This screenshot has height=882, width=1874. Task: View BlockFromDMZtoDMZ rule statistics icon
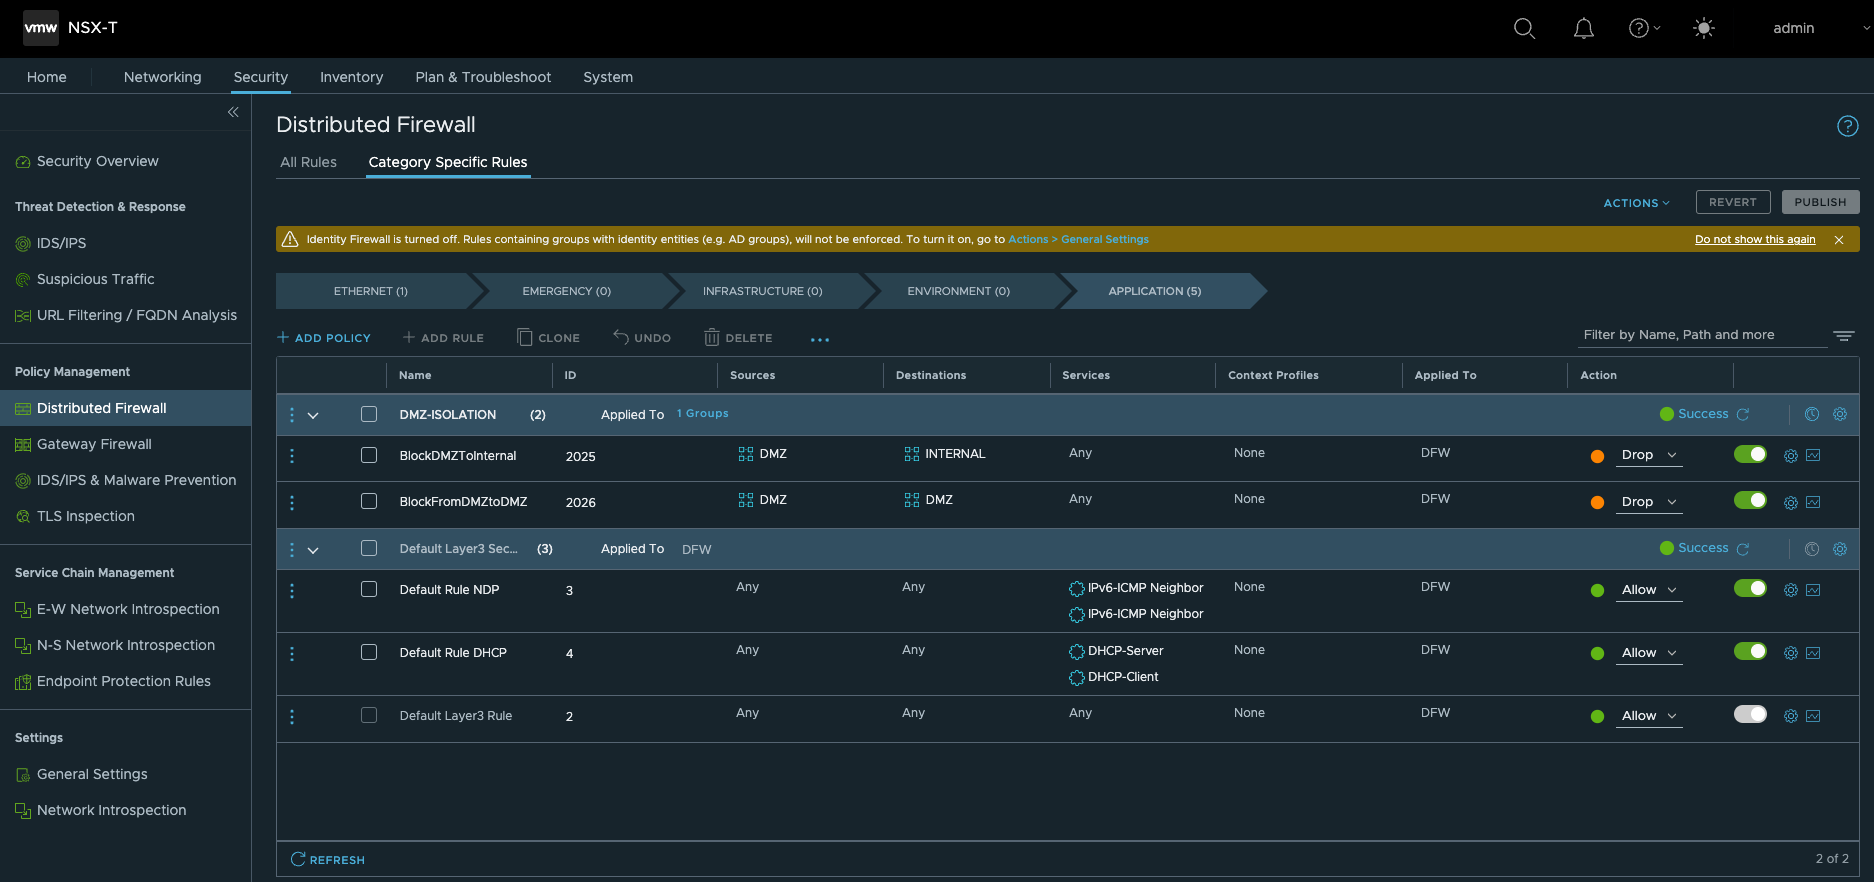tap(1813, 502)
